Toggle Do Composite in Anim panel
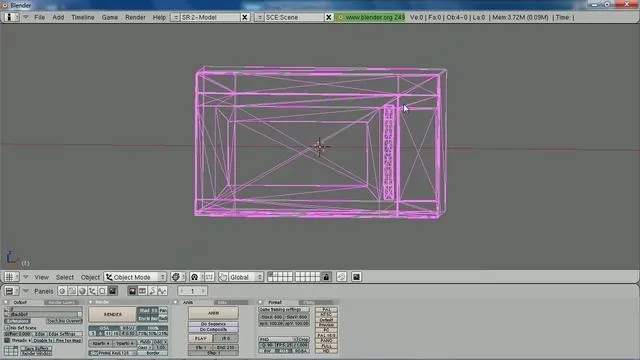Screen dimensions: 640x360 [x=213, y=329]
